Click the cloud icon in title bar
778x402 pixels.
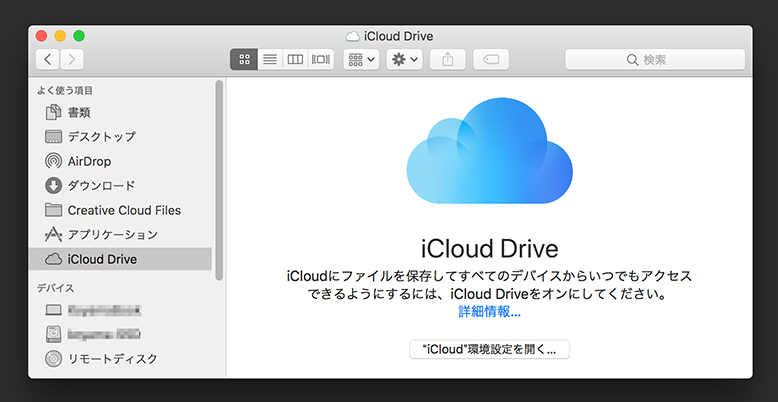point(352,36)
